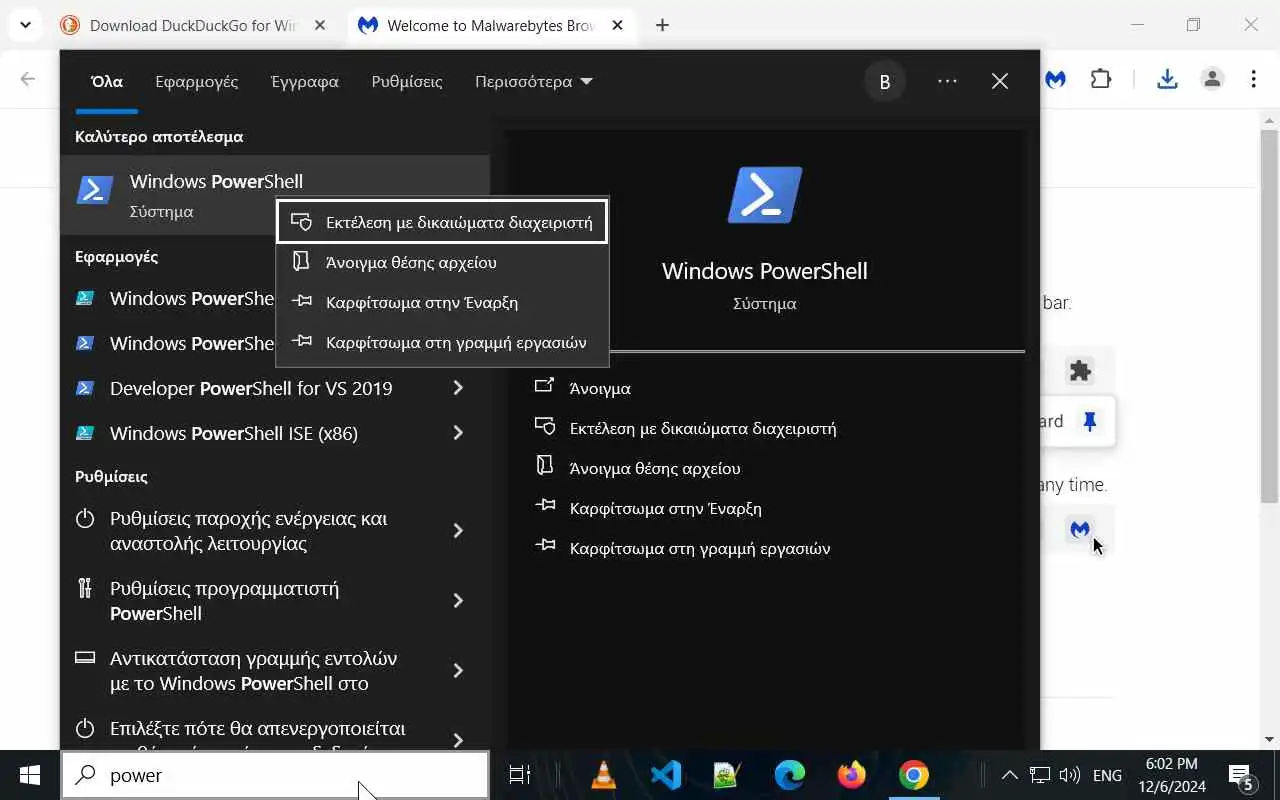Switch to the Ρυθμίσεις search tab
This screenshot has width=1280, height=800.
[x=407, y=82]
